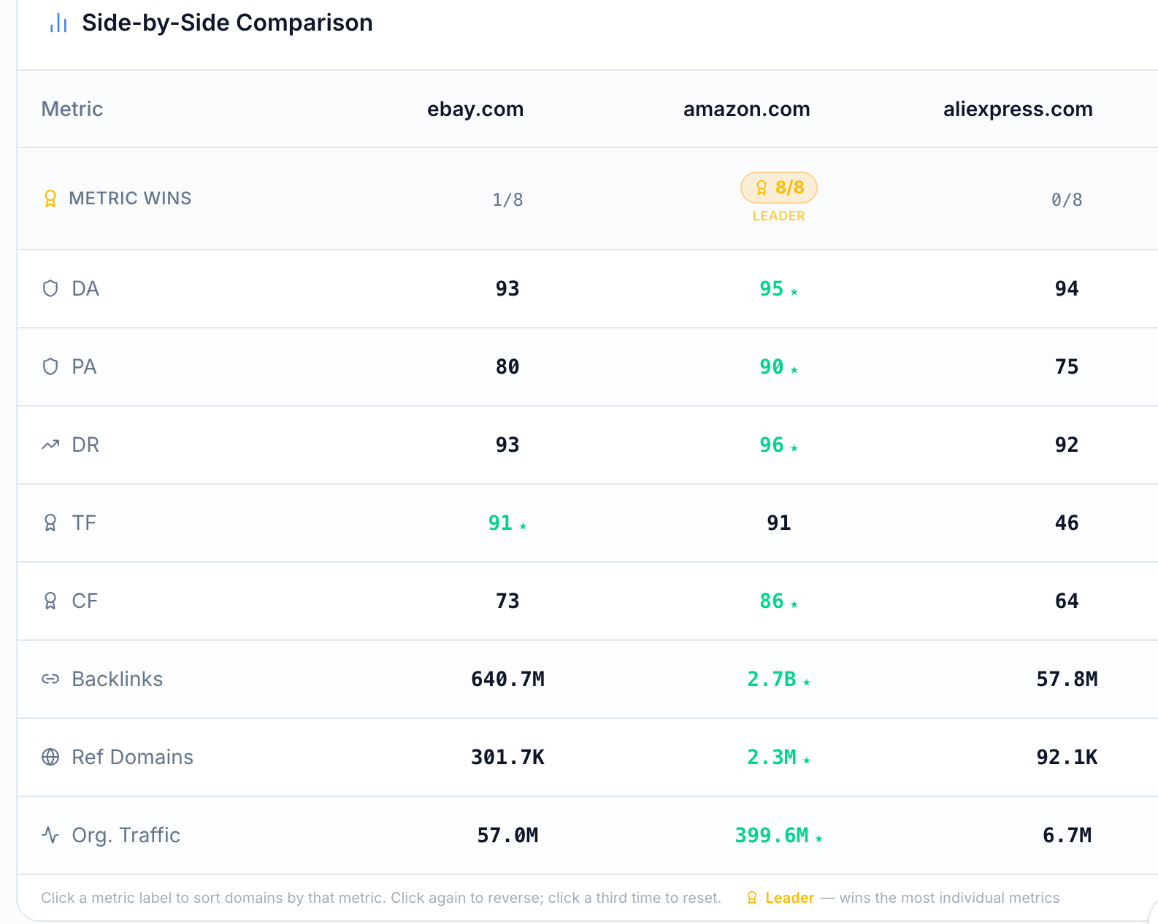Viewport: 1158px width, 924px height.
Task: Select the amazon.com column header
Action: pyautogui.click(x=747, y=109)
